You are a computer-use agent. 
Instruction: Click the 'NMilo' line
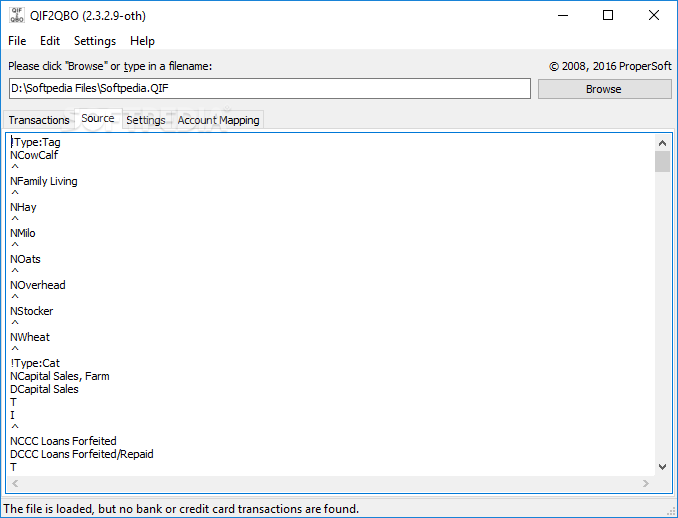[23, 233]
